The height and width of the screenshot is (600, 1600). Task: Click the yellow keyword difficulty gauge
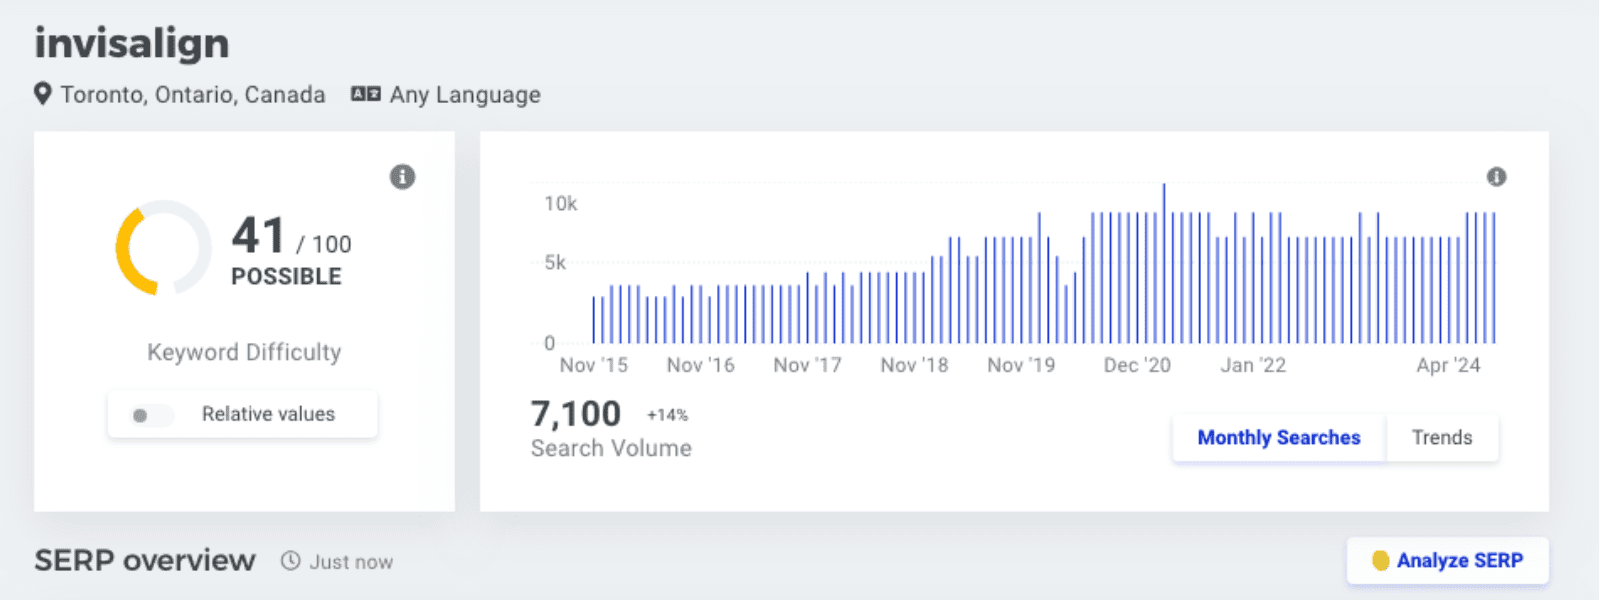tap(163, 247)
